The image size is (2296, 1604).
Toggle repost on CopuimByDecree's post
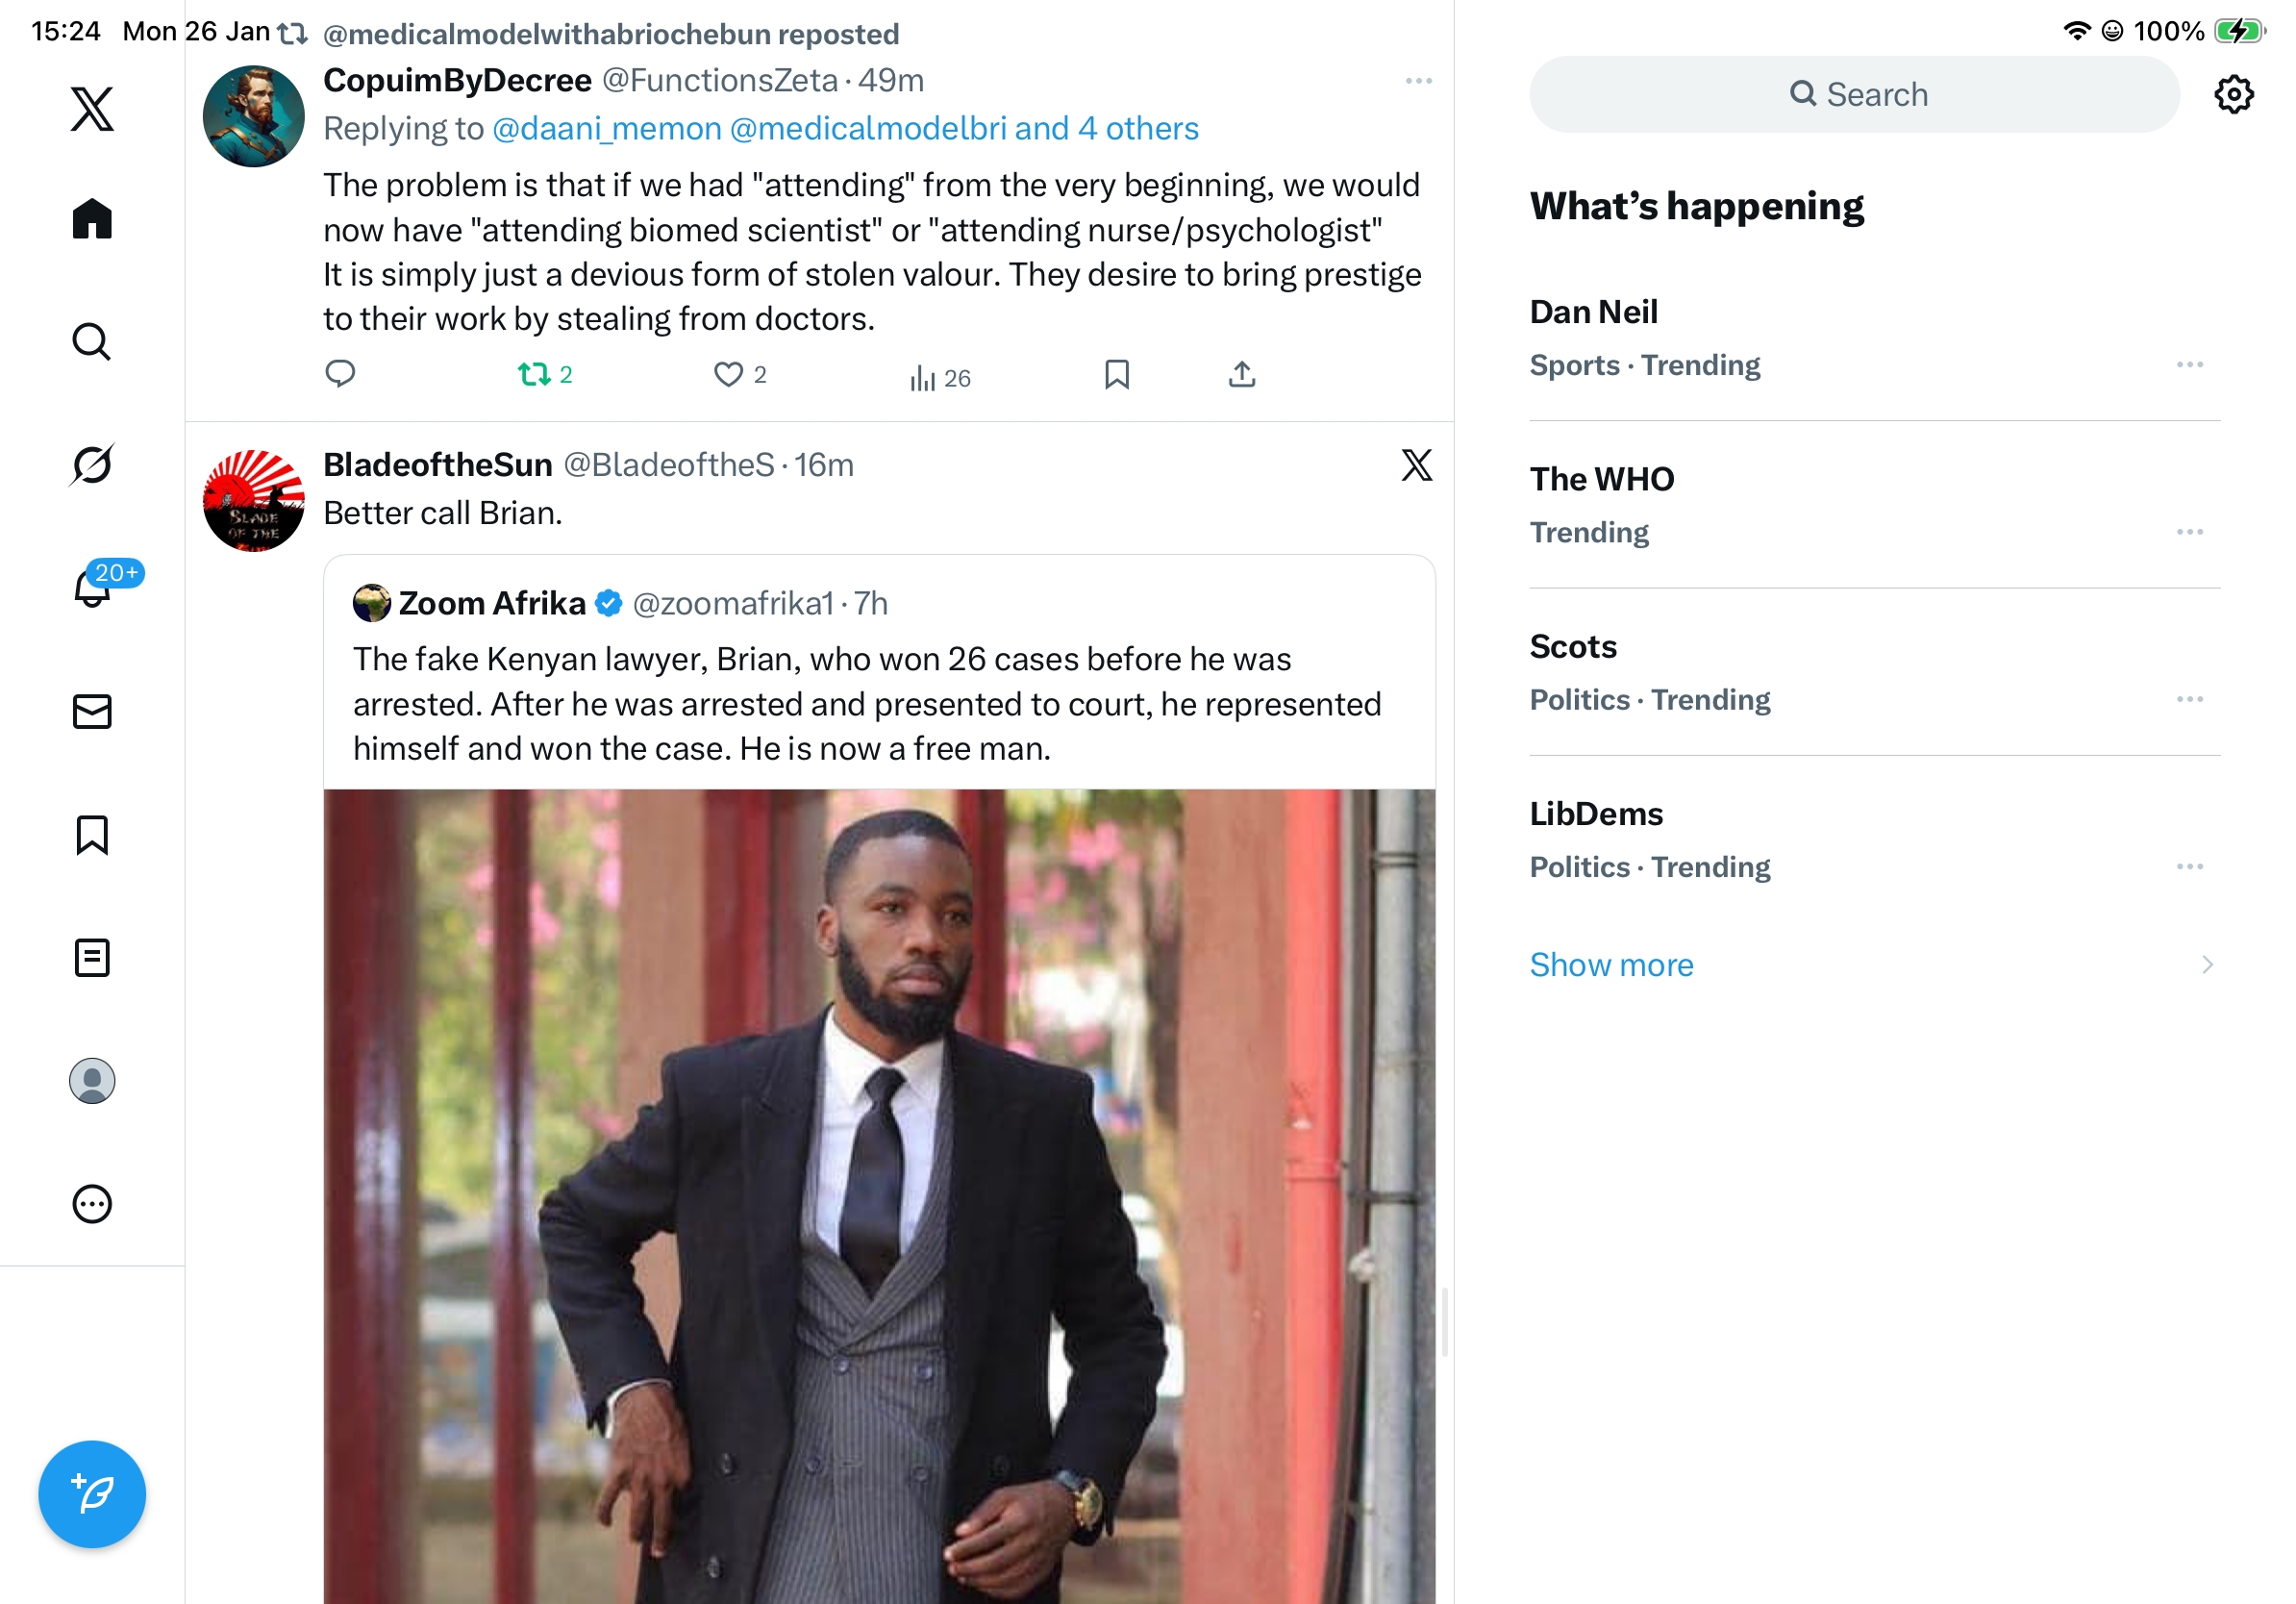pos(534,375)
